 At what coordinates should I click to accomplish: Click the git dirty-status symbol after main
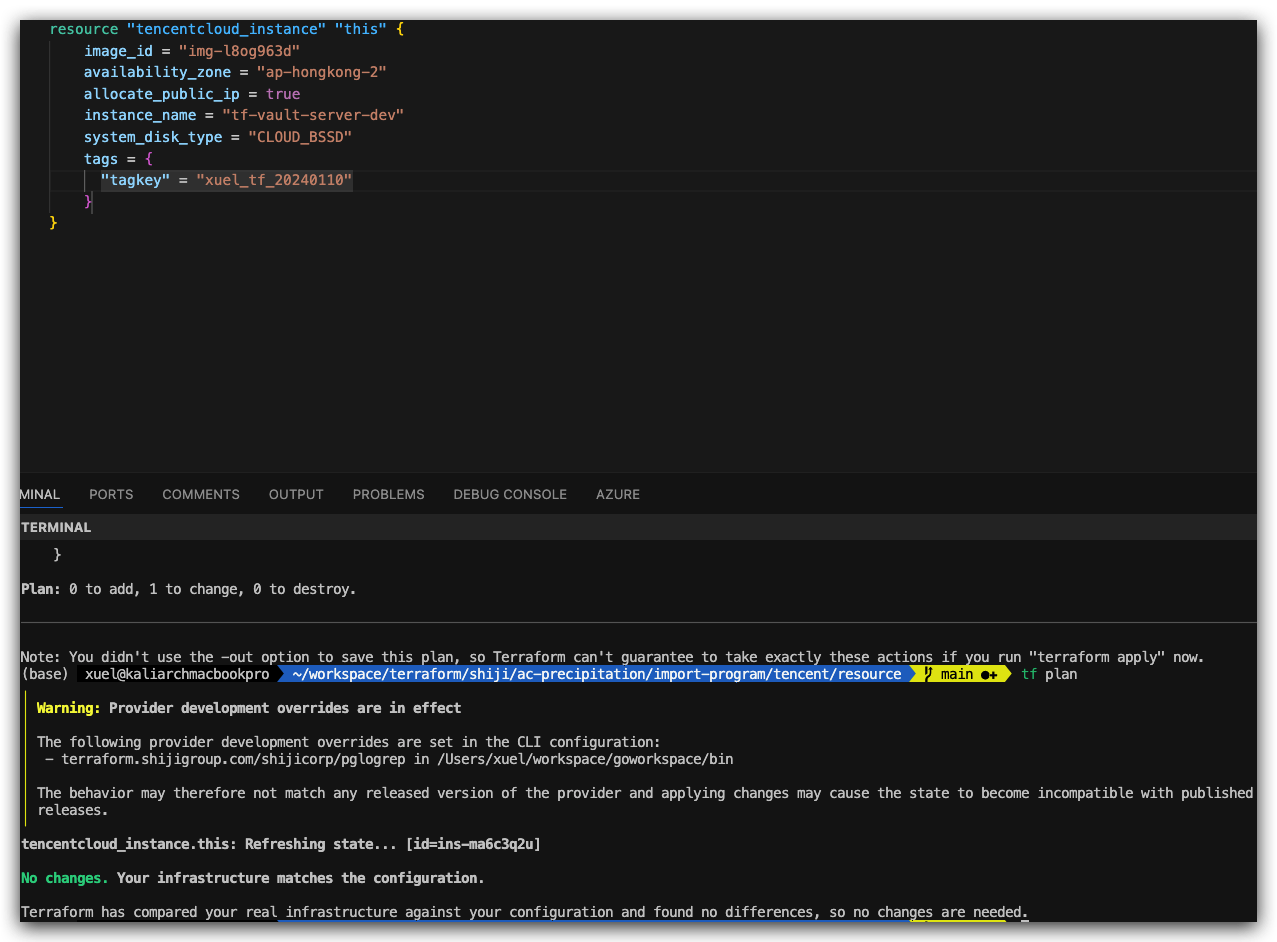coord(989,675)
